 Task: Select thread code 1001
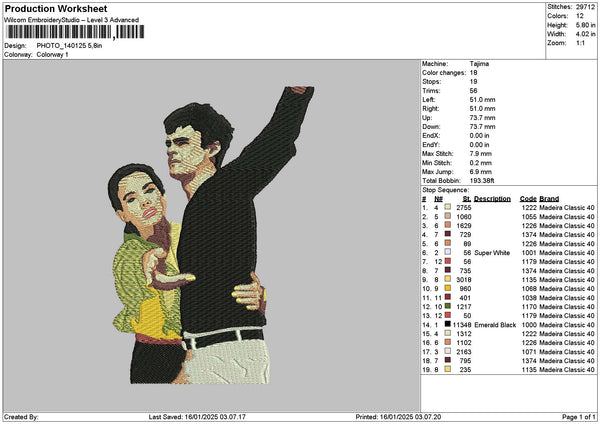pyautogui.click(x=529, y=253)
